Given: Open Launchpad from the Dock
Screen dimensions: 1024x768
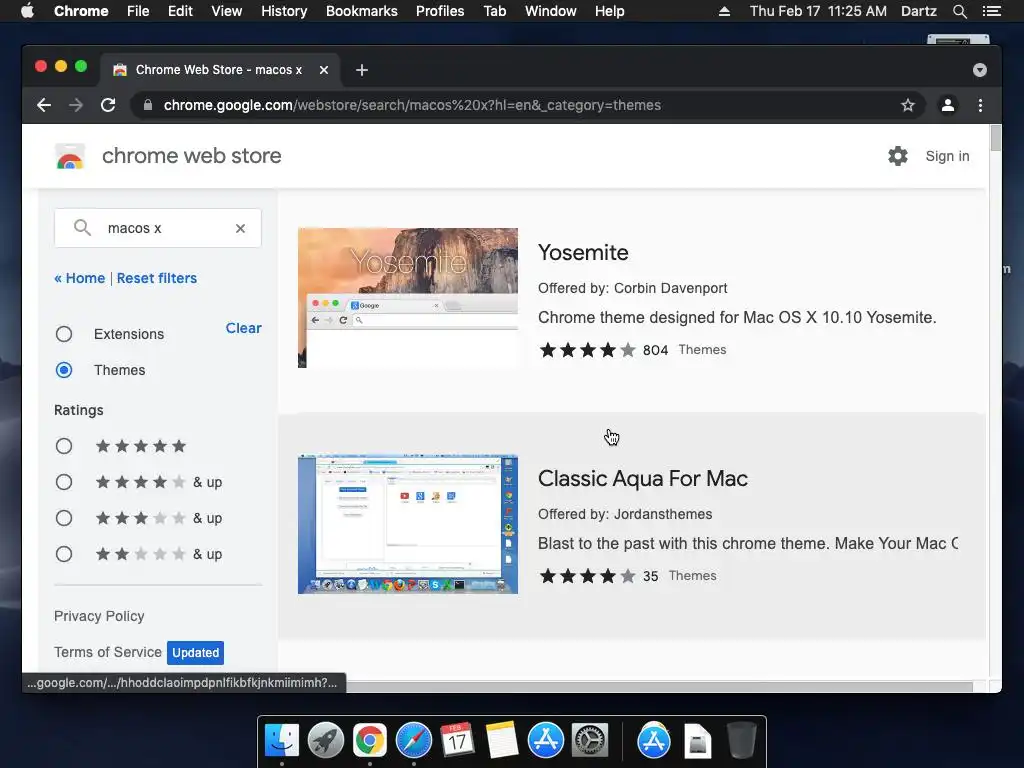Looking at the screenshot, I should point(325,741).
